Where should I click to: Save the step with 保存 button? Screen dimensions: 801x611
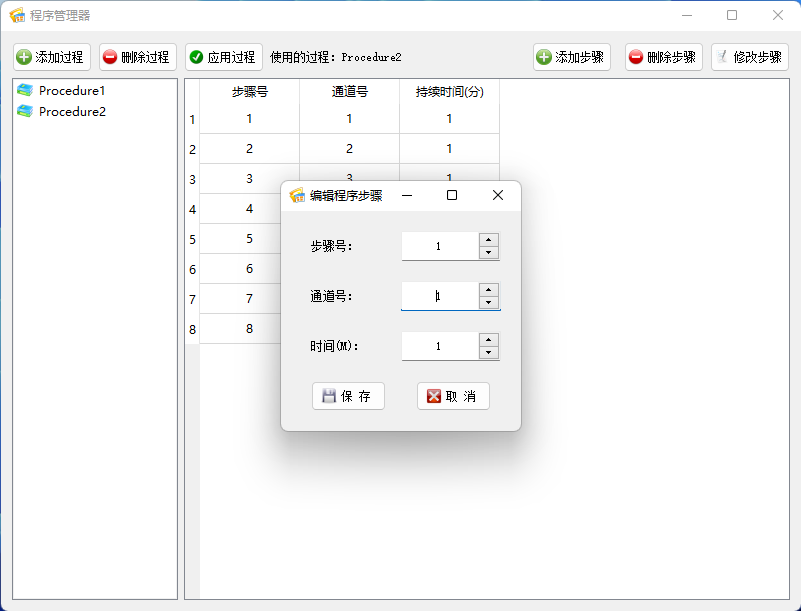click(348, 396)
